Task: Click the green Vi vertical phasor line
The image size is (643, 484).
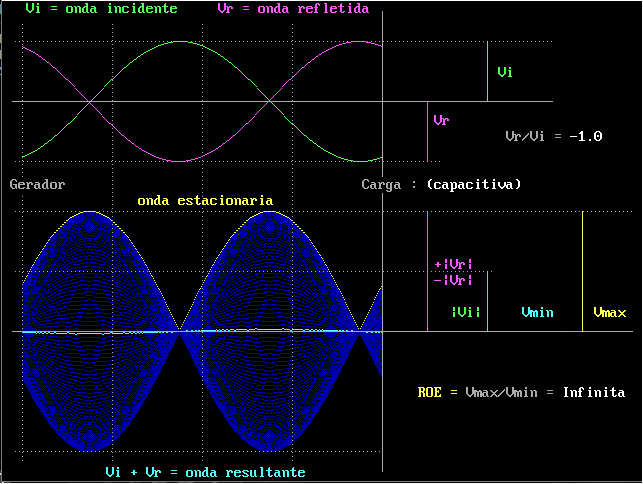Action: tap(488, 71)
